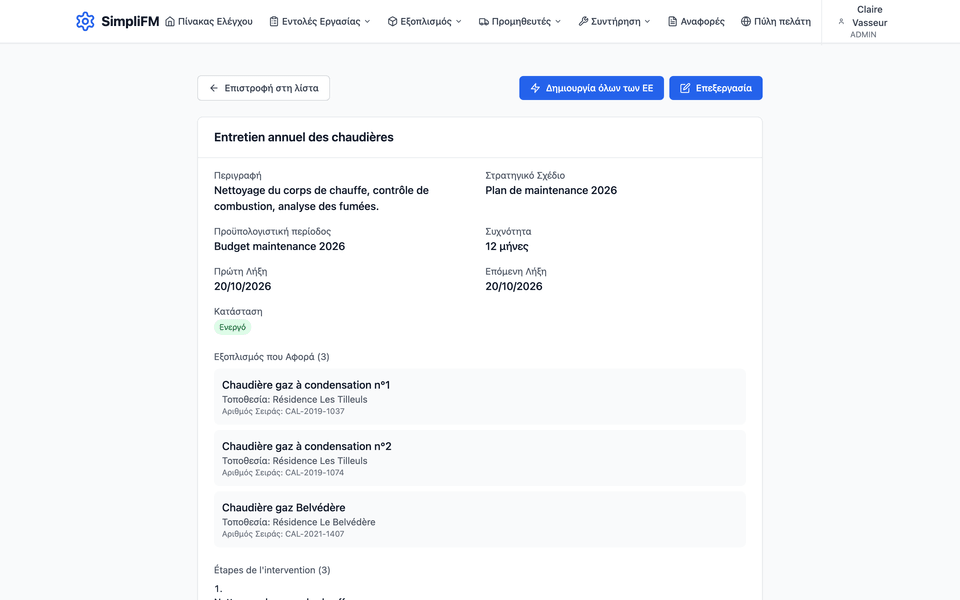The width and height of the screenshot is (960, 600).
Task: Click the home icon beside Πίνακας Ελέγχου
Action: (x=170, y=21)
